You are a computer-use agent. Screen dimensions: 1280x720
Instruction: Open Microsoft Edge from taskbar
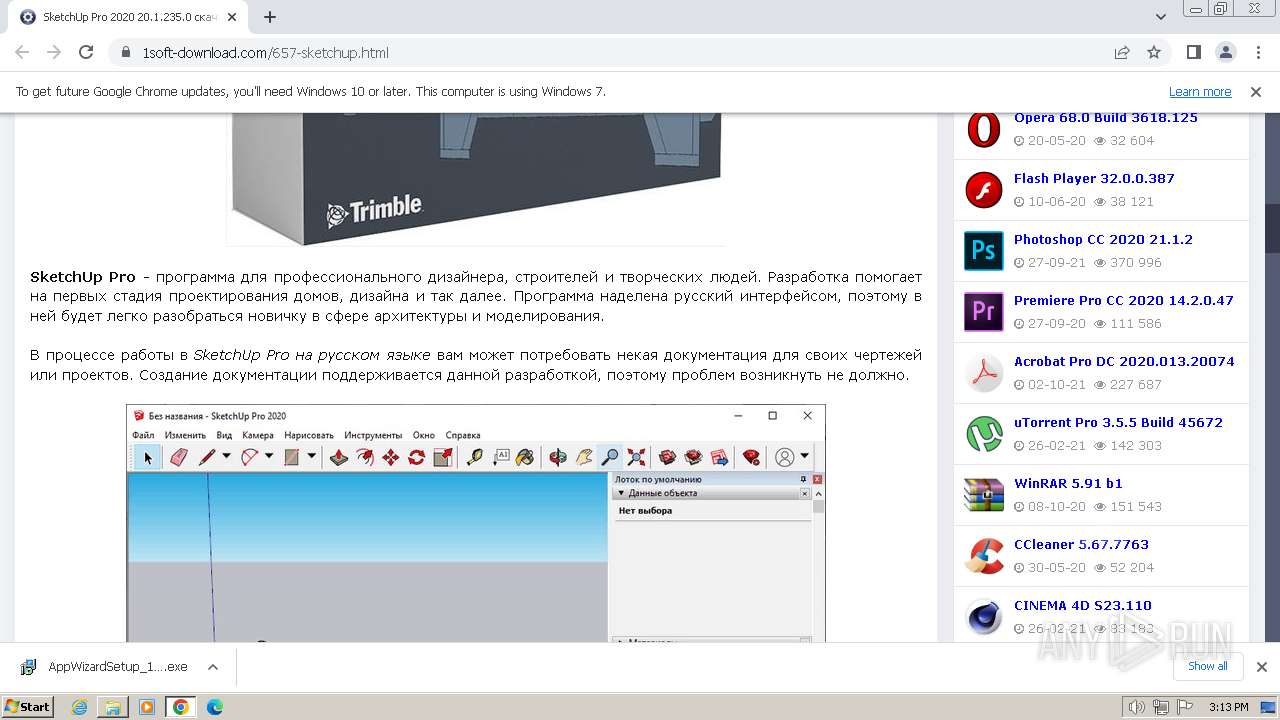(215, 707)
